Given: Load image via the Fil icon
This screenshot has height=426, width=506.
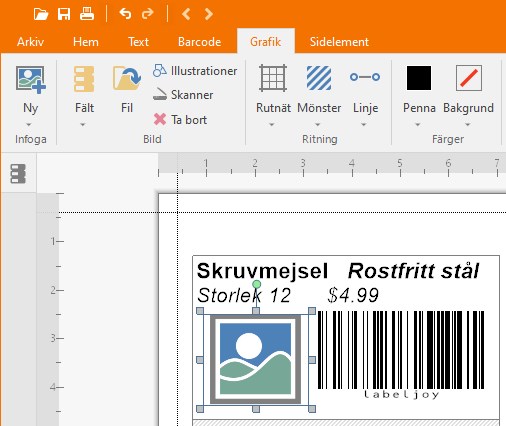Looking at the screenshot, I should point(127,79).
